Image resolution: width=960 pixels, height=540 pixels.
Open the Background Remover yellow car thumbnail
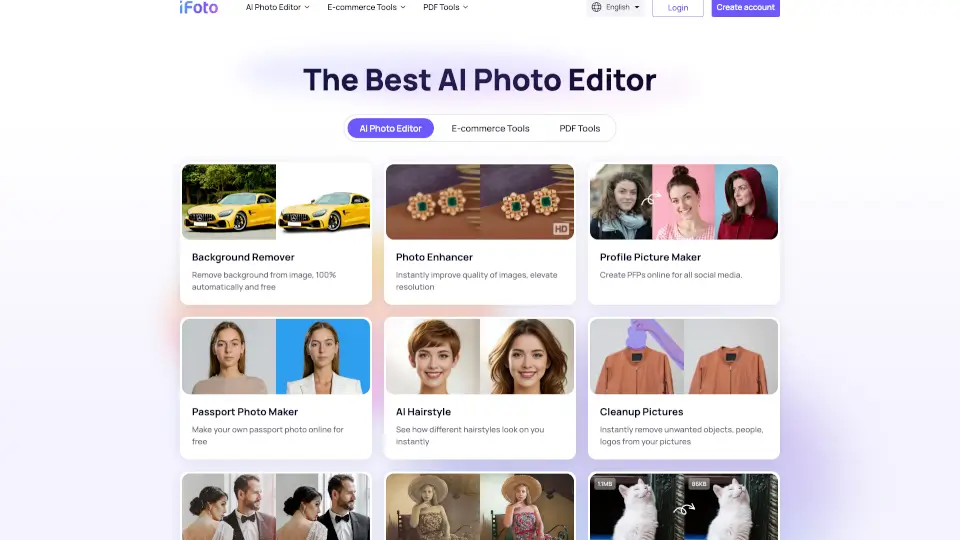pyautogui.click(x=276, y=202)
